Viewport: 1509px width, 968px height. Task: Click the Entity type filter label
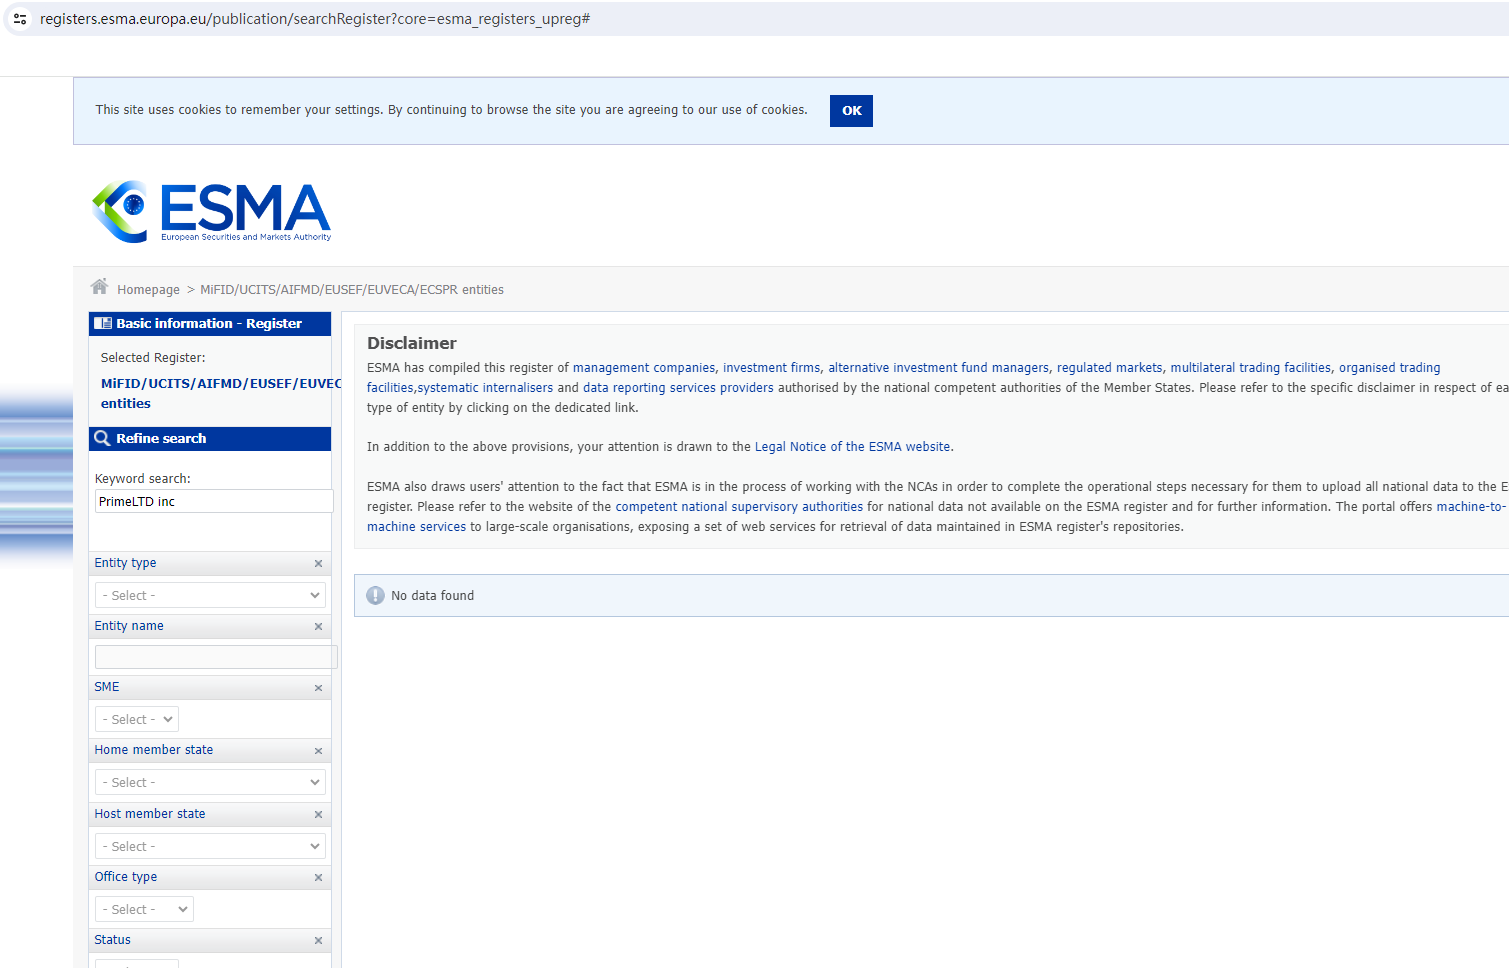point(125,563)
